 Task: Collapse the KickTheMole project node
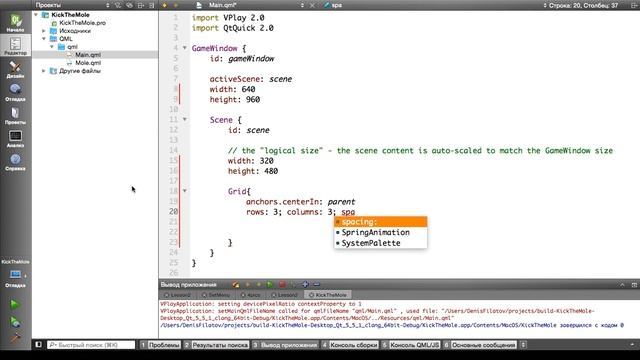36,15
